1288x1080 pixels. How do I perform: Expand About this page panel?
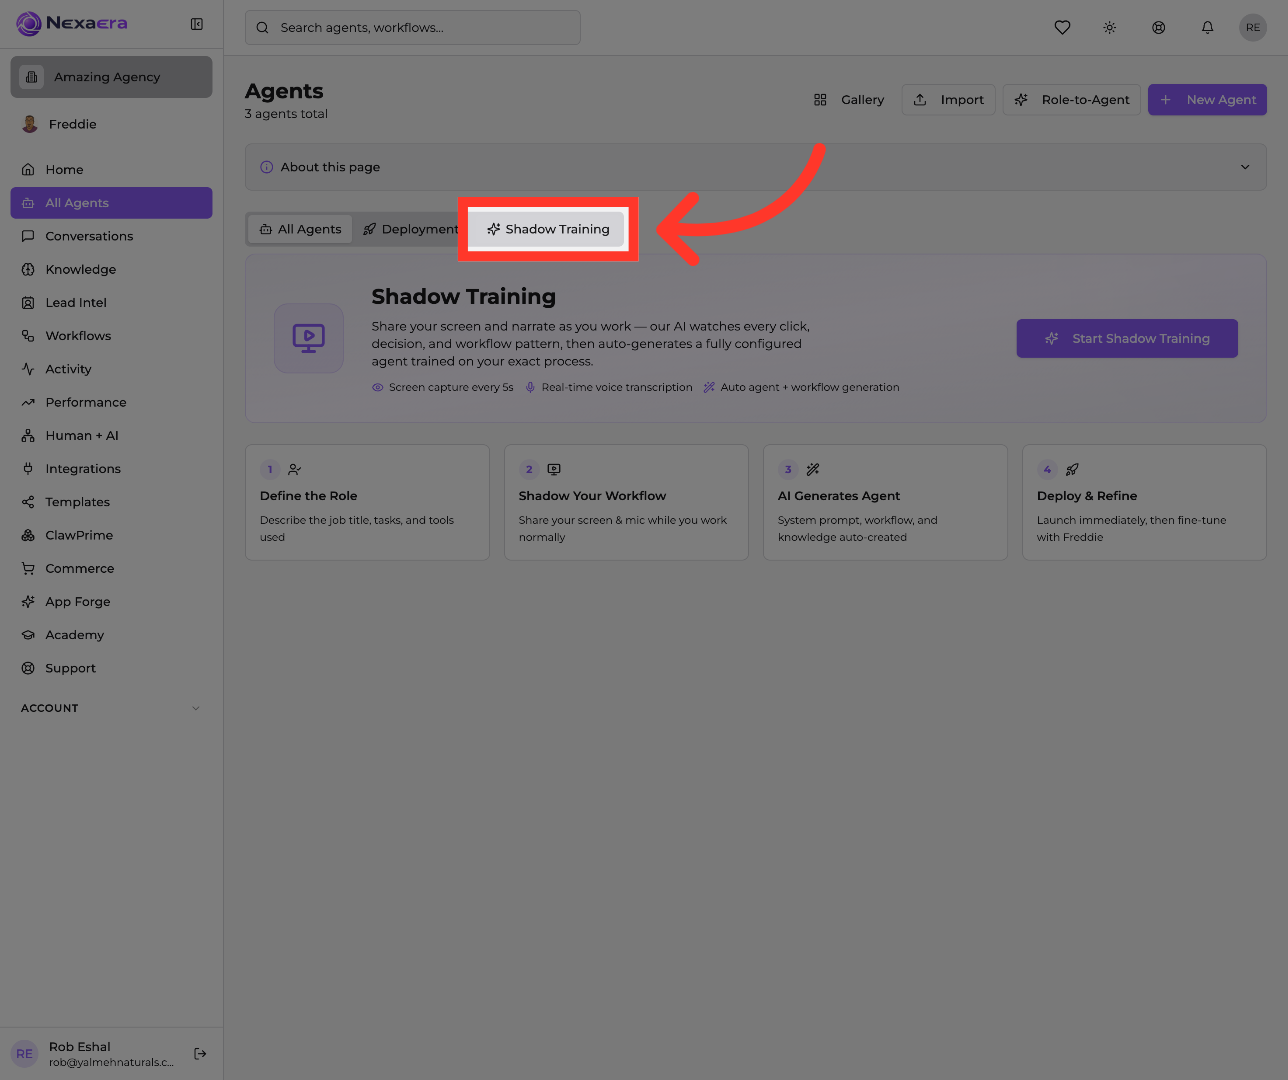point(756,167)
